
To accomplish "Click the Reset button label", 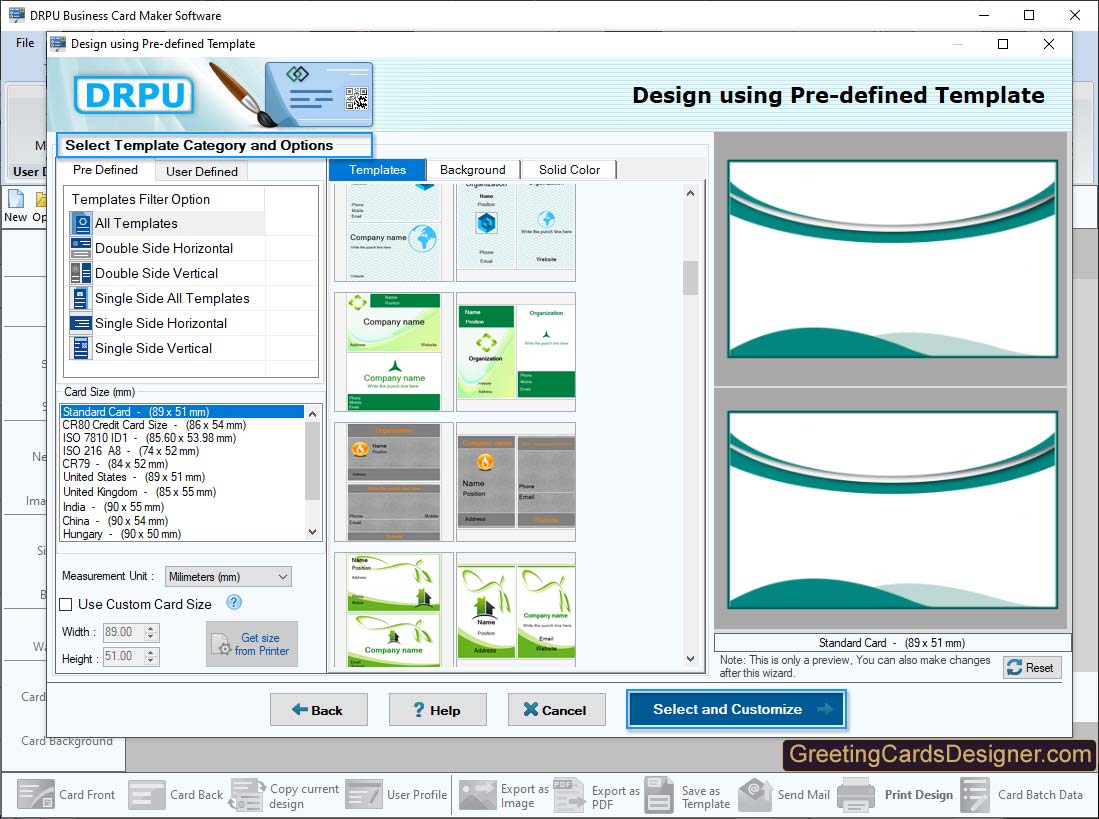I will (1039, 668).
